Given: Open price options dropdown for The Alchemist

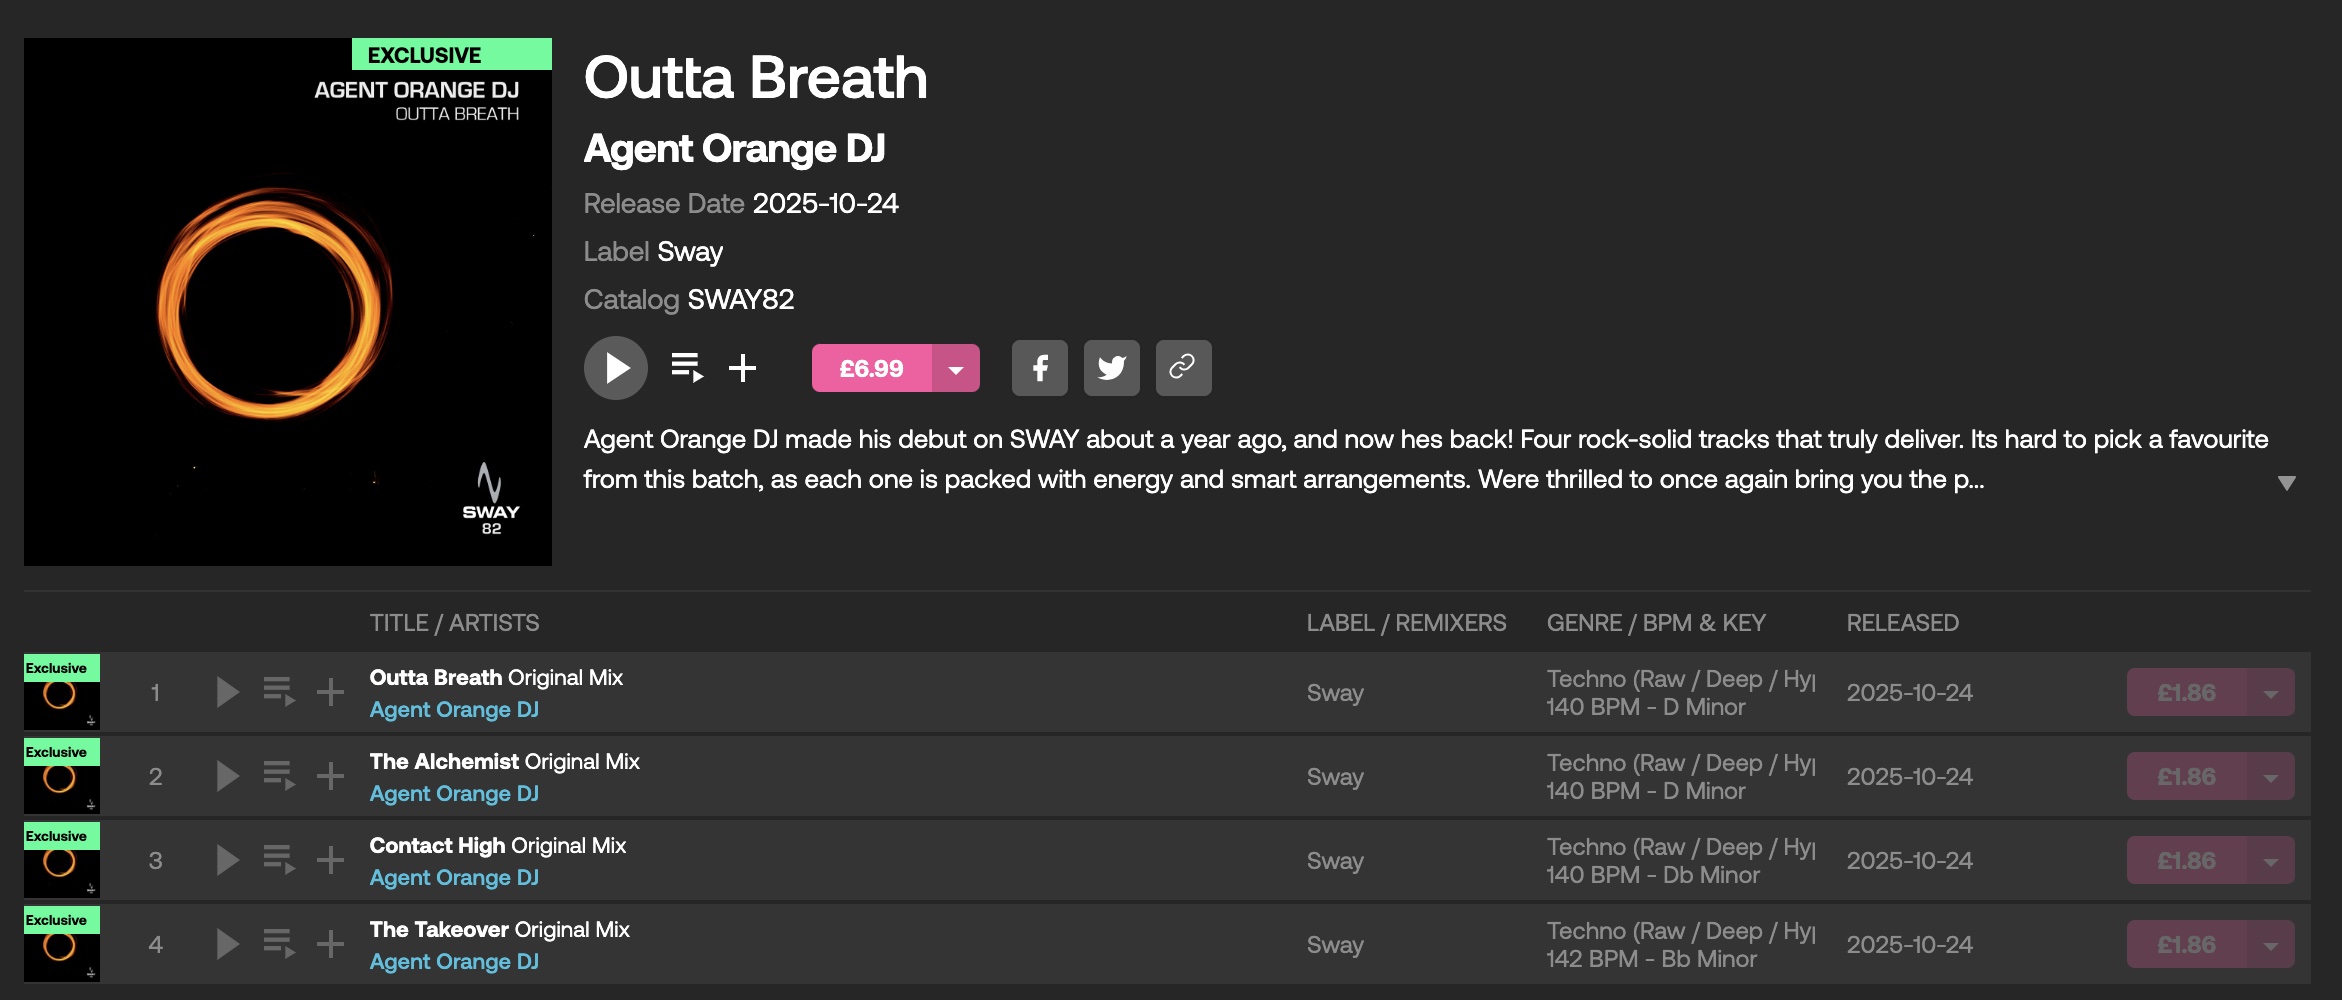Looking at the screenshot, I should click(x=2270, y=777).
